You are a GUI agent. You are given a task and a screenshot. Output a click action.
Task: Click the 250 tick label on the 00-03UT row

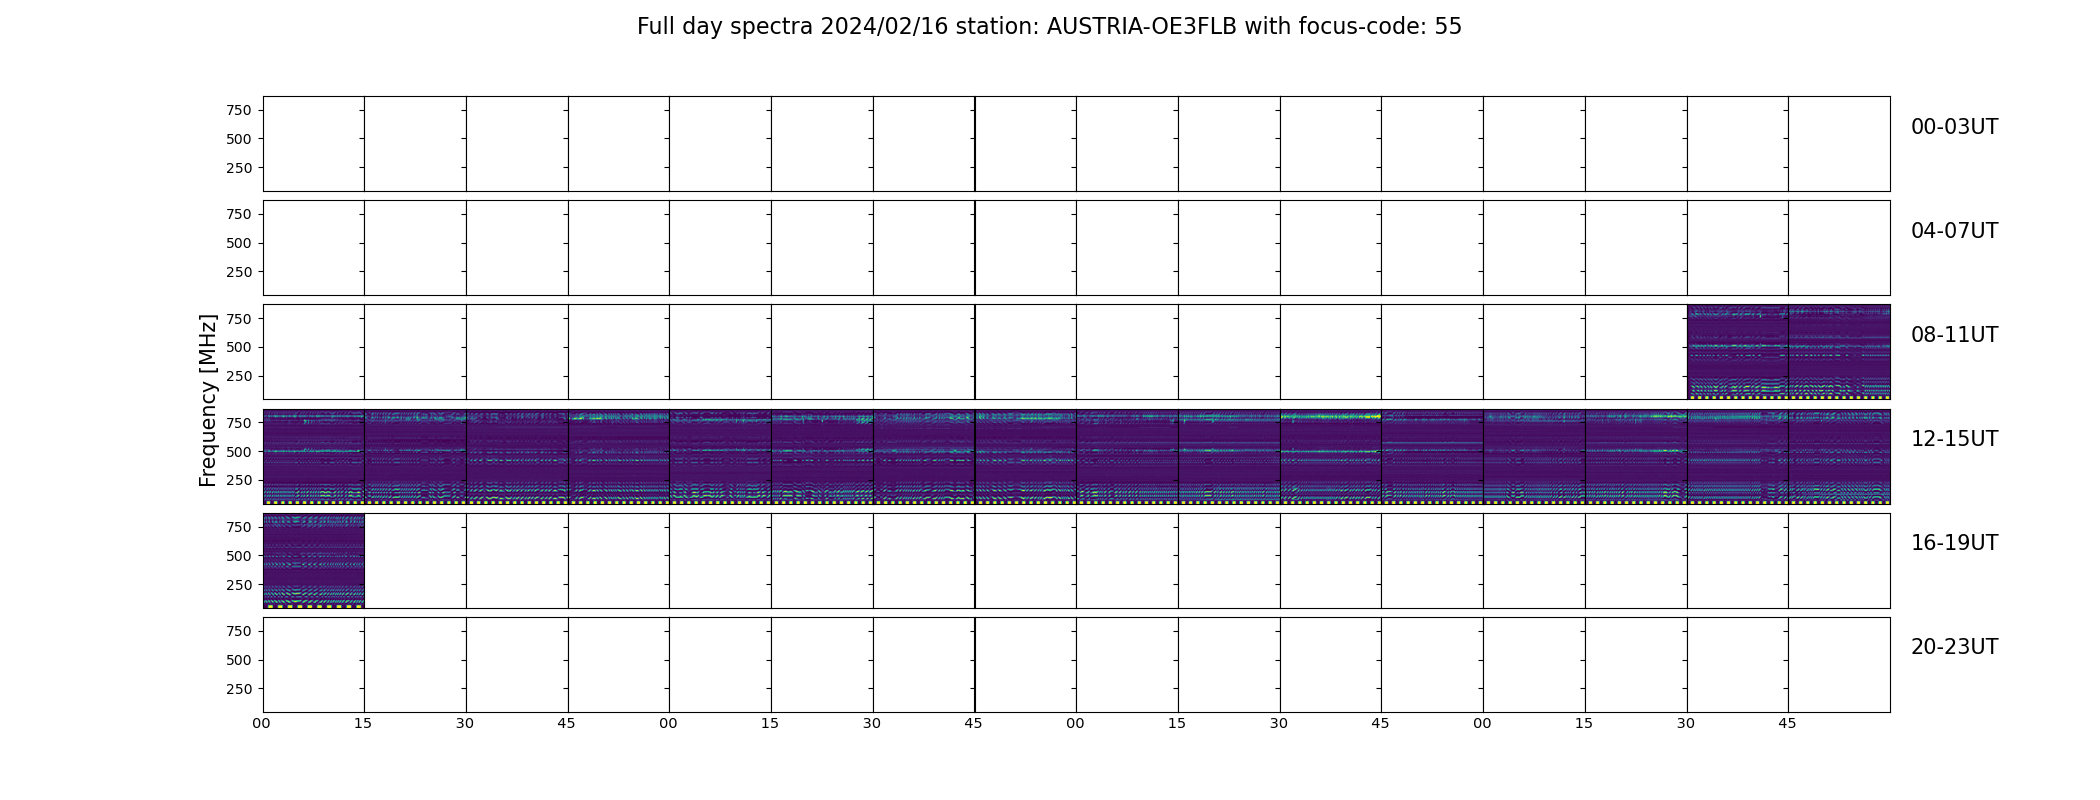(x=239, y=168)
